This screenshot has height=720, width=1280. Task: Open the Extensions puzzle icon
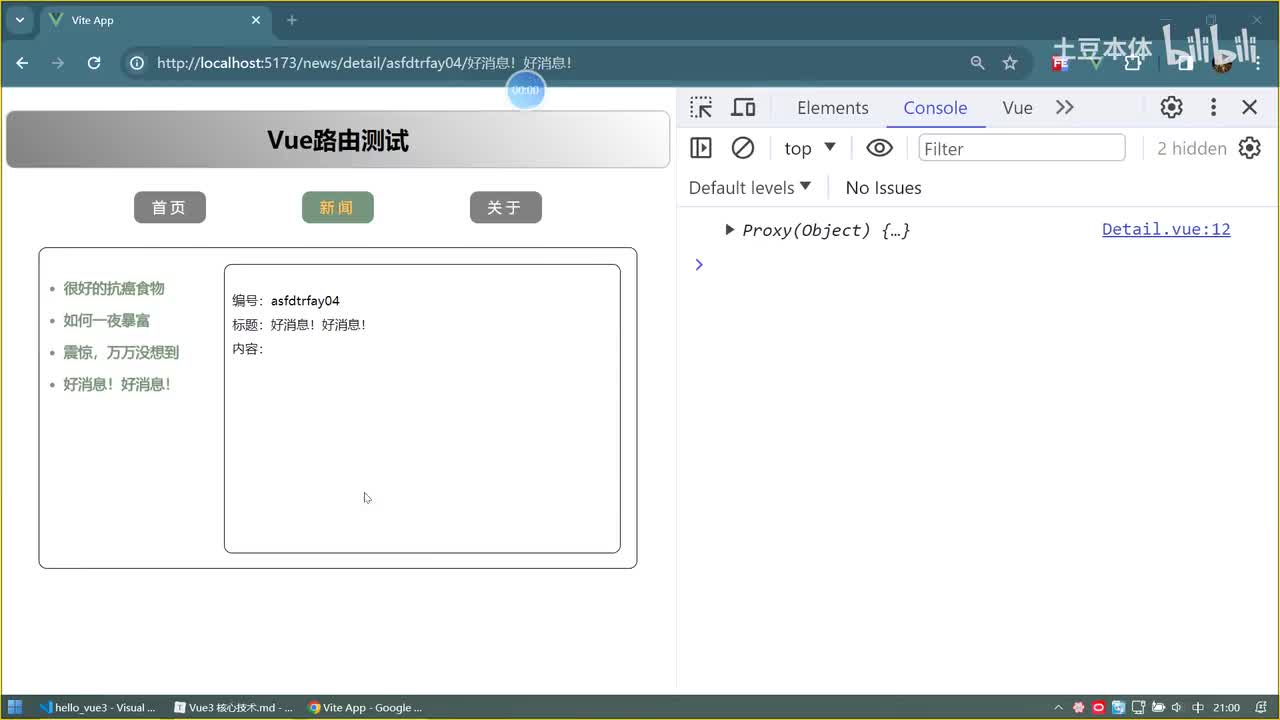click(x=1133, y=63)
